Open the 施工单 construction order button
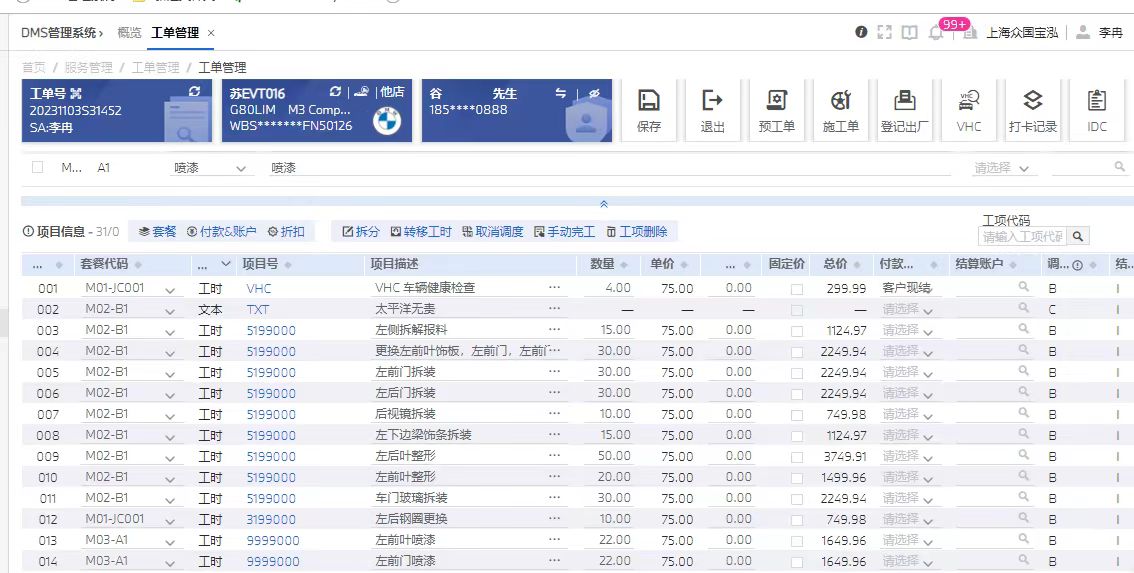Viewport: 1134px width, 573px height. coord(840,111)
